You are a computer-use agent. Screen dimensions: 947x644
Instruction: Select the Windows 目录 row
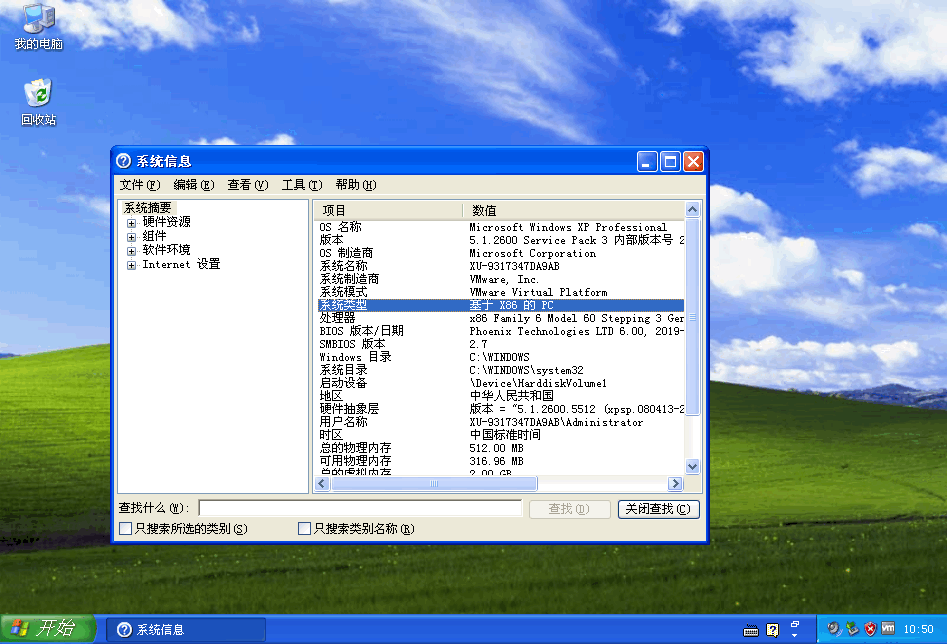501,358
